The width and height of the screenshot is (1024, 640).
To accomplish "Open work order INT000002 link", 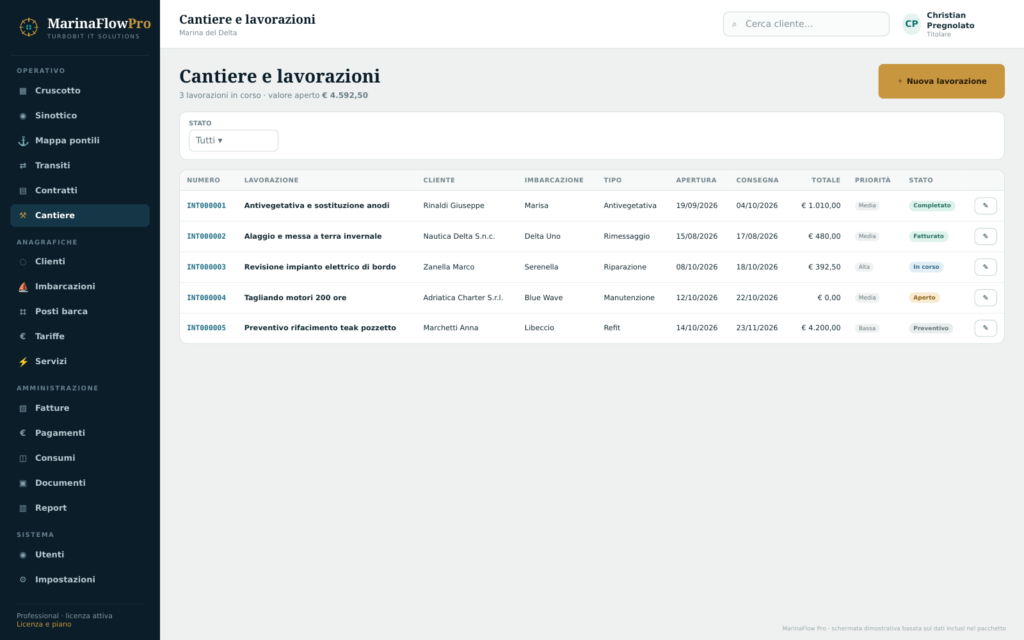I will [206, 236].
